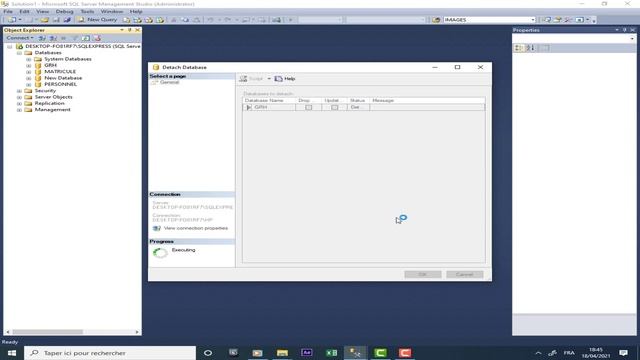Open the Help menu in menu bar
The image size is (640, 360).
coord(136,11)
